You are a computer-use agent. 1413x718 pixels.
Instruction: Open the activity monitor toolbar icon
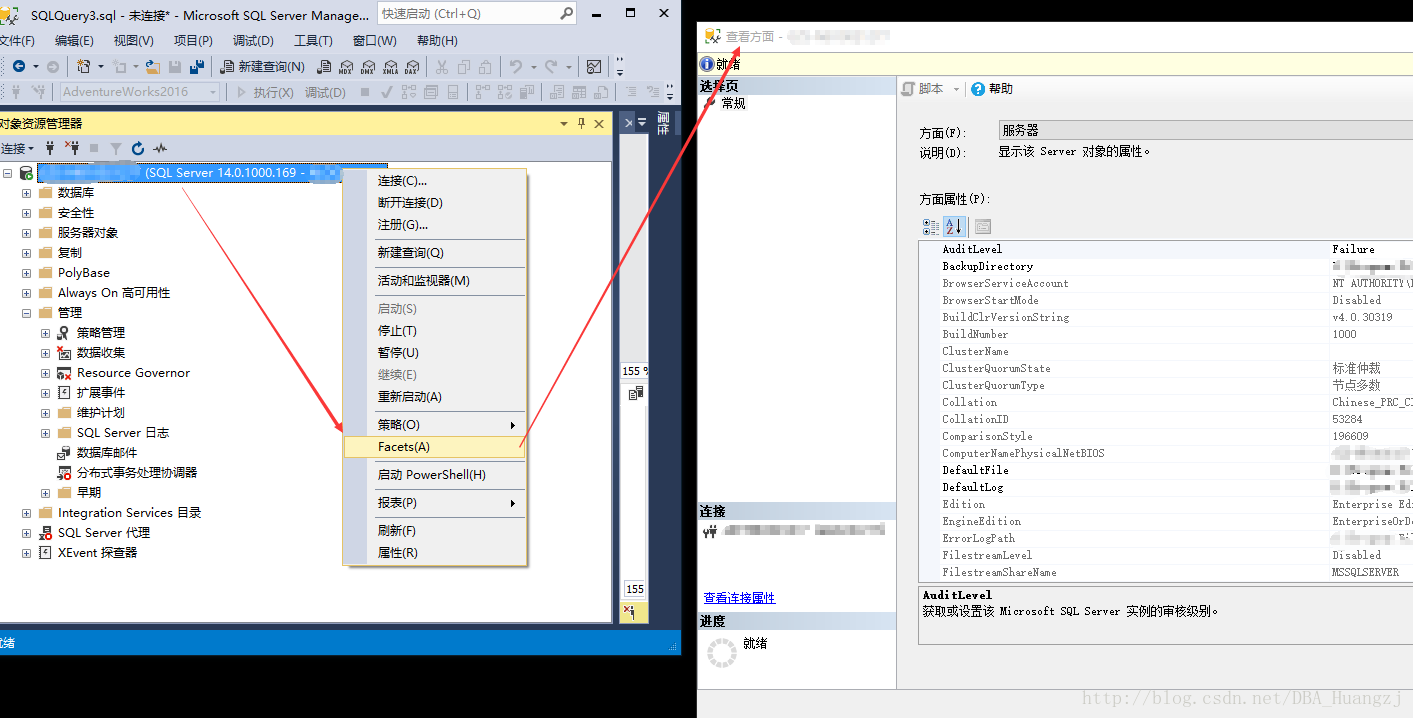point(594,67)
